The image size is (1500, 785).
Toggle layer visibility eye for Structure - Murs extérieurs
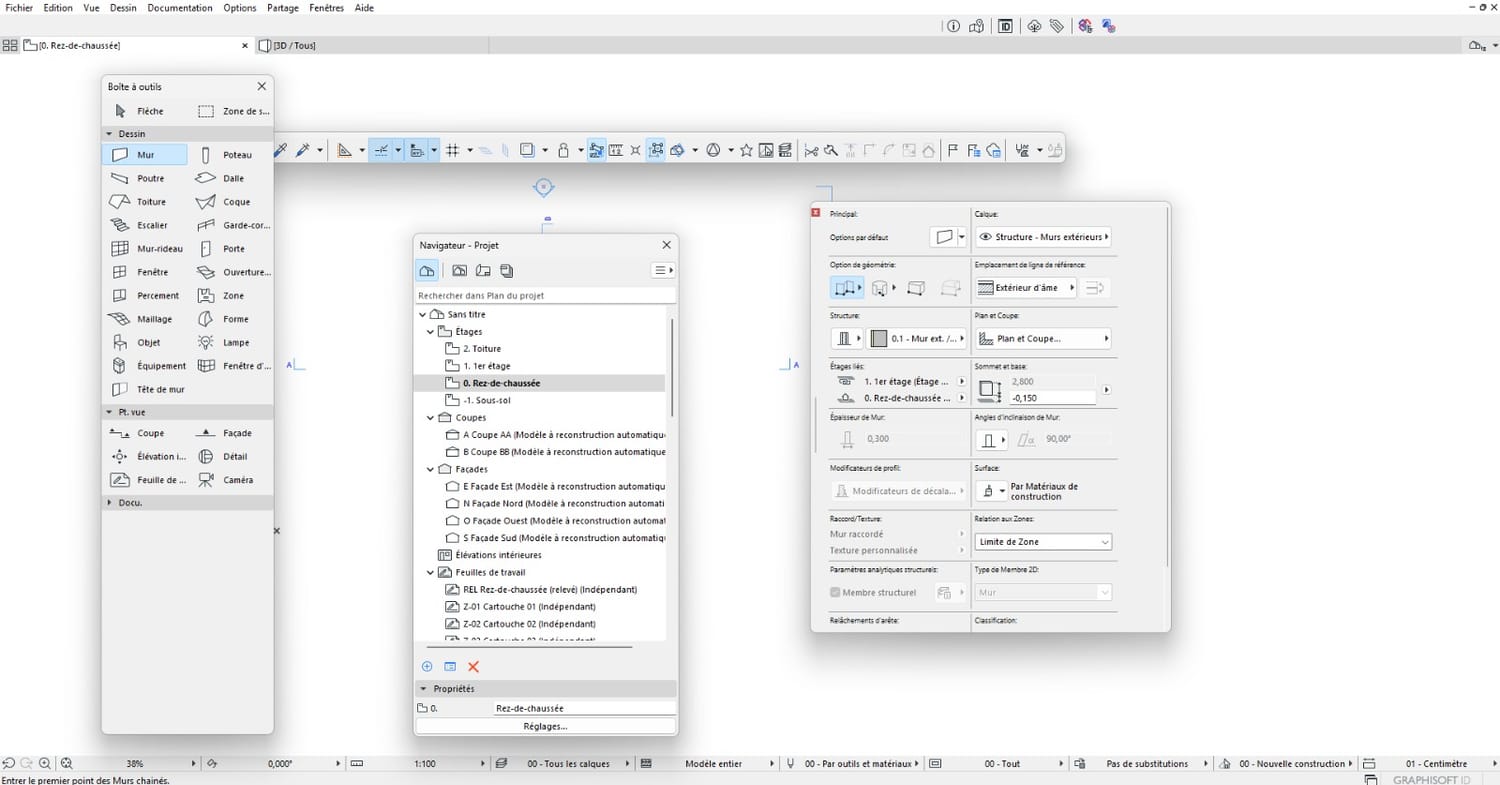pyautogui.click(x=986, y=237)
